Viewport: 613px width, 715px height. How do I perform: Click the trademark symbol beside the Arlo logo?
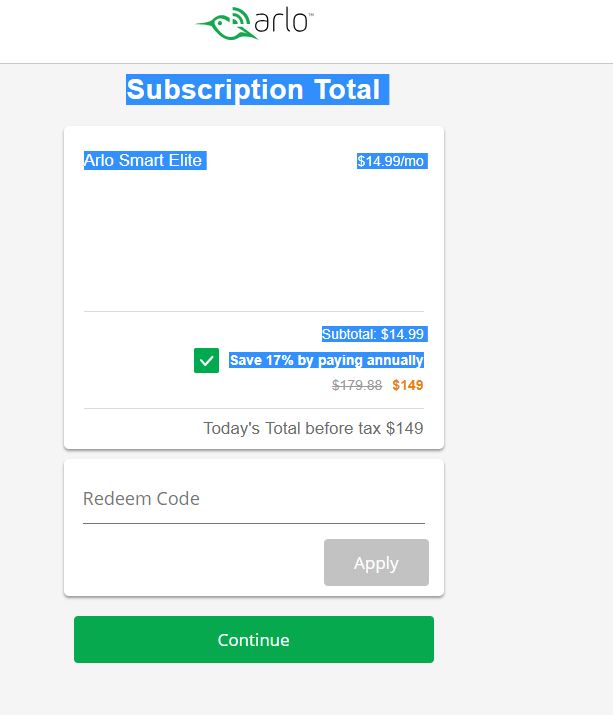[x=311, y=14]
